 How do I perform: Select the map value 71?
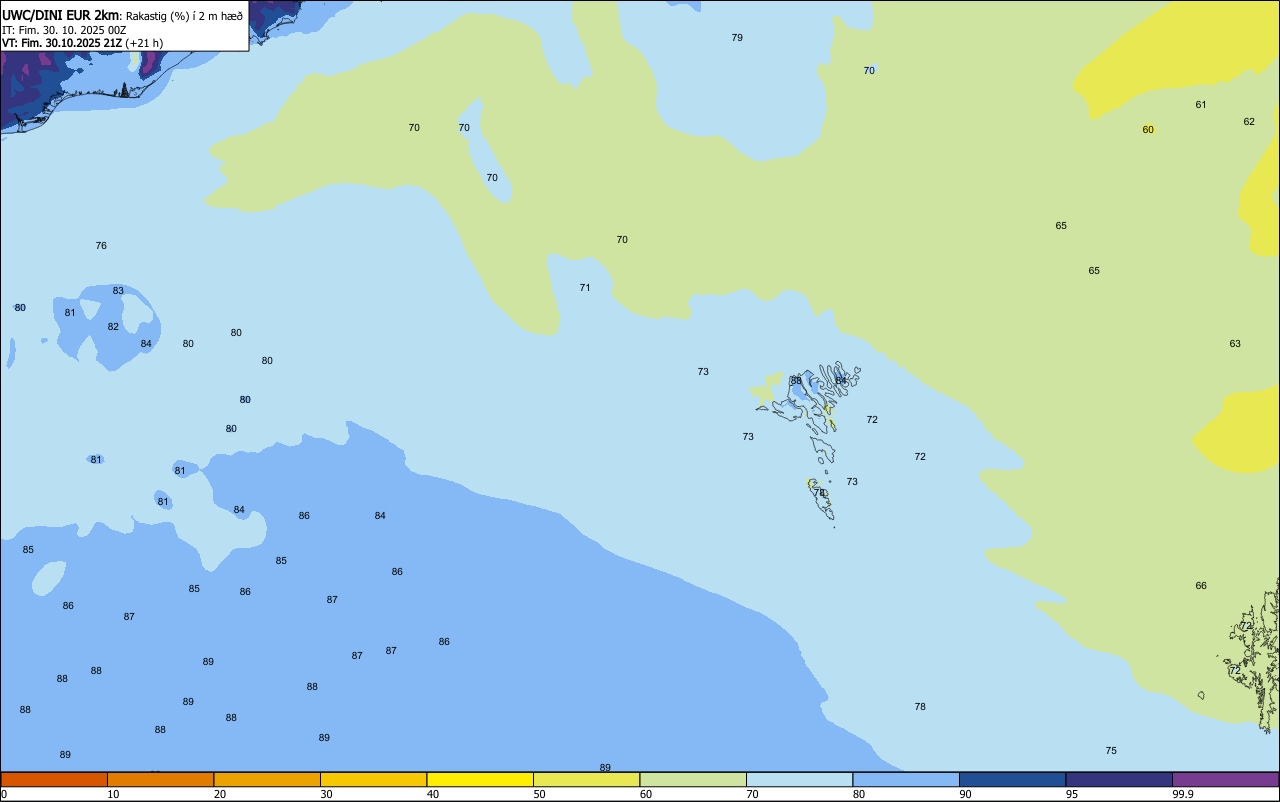pos(585,288)
